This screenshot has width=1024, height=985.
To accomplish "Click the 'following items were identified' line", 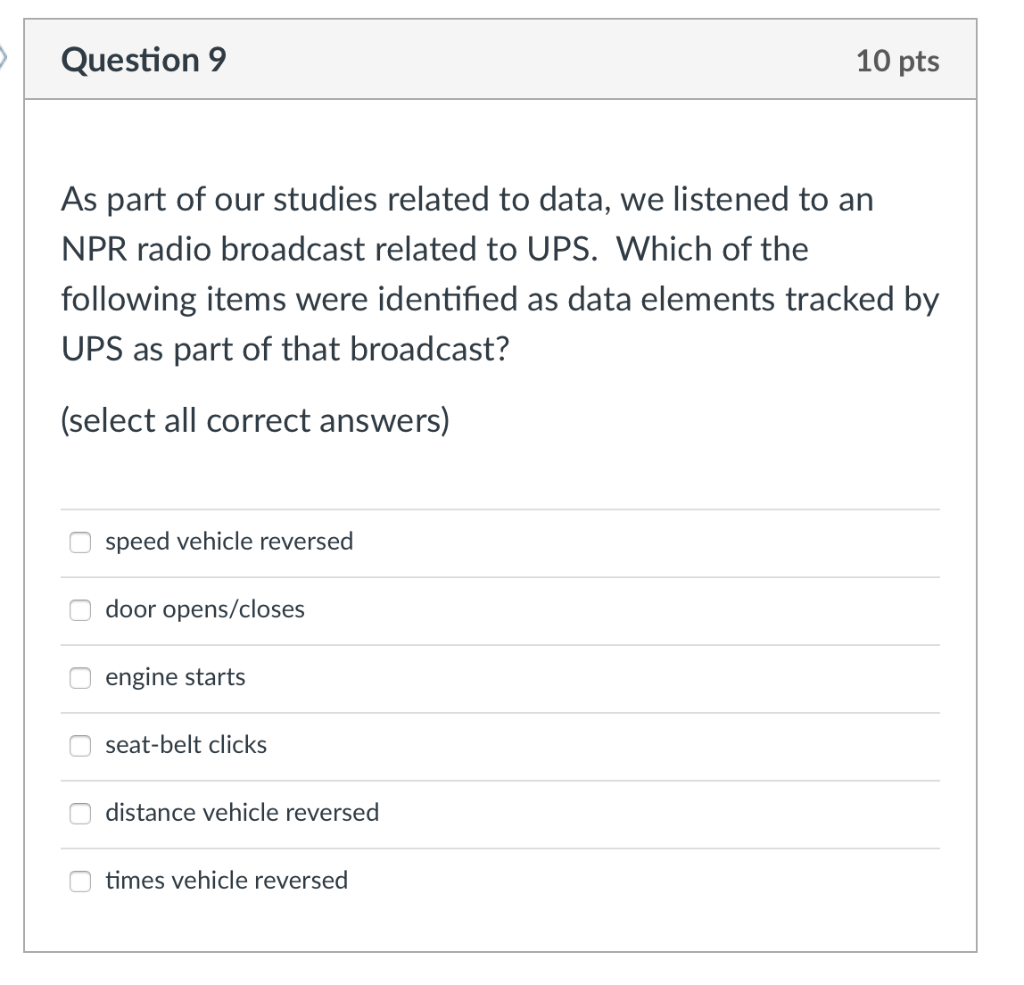I will [x=500, y=300].
